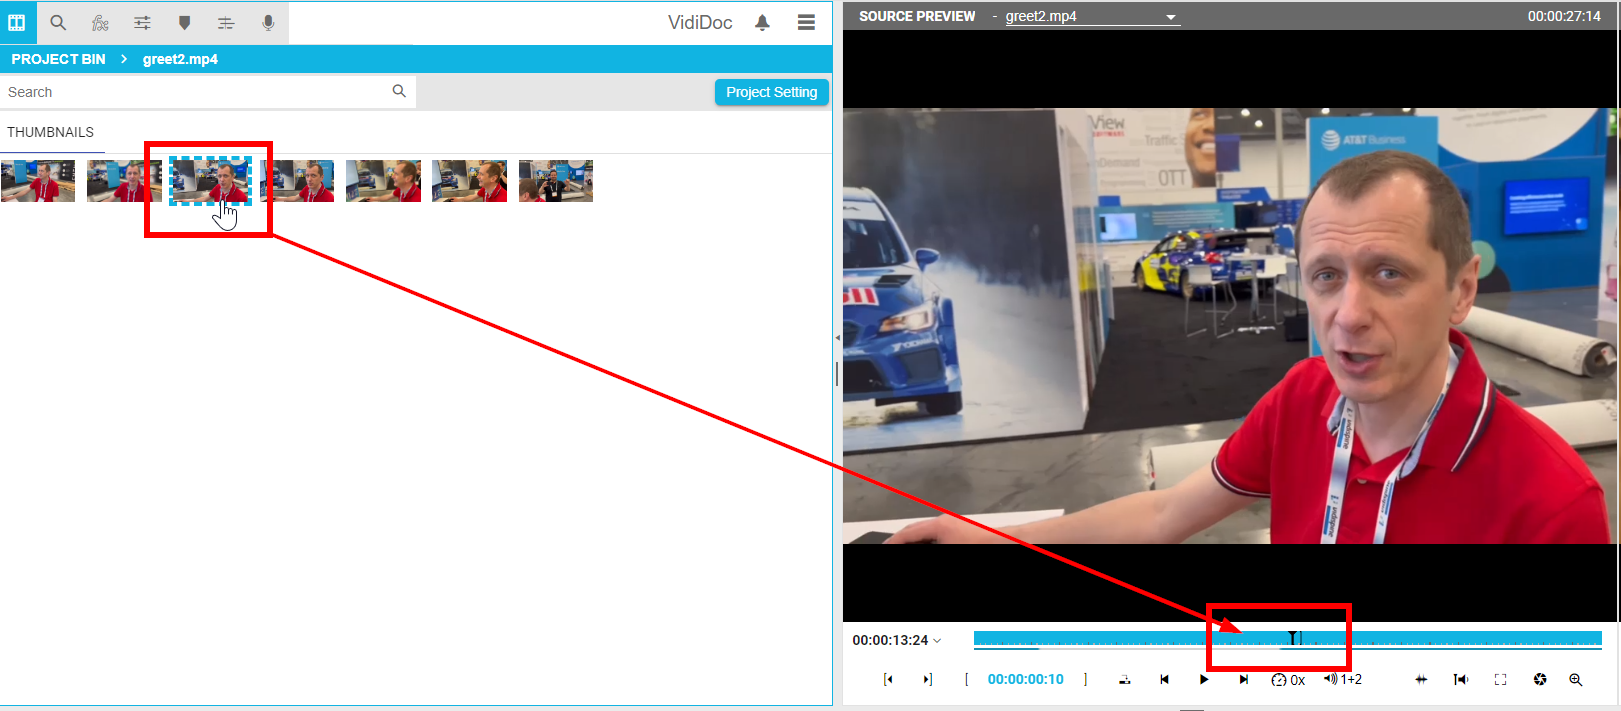
Task: Click the notifications bell icon
Action: 762,22
